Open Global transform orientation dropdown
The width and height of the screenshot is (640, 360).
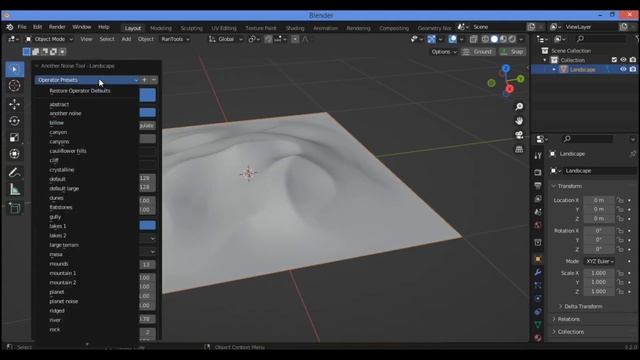pos(226,39)
